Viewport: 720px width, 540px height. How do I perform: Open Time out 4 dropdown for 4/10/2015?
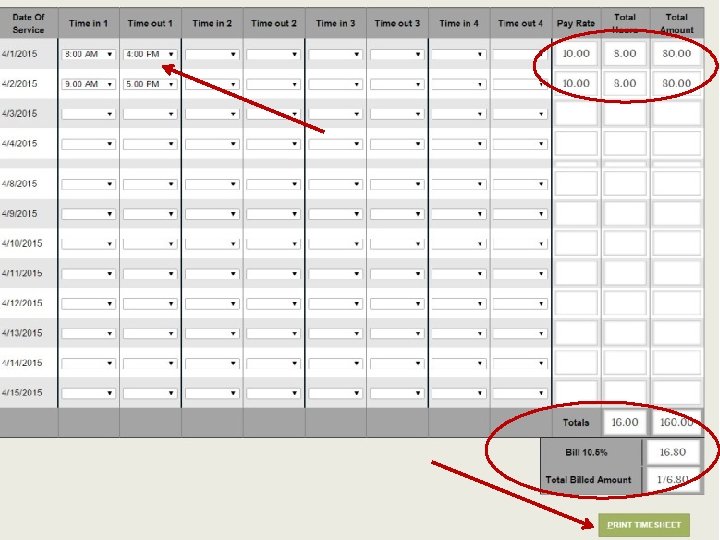click(520, 244)
